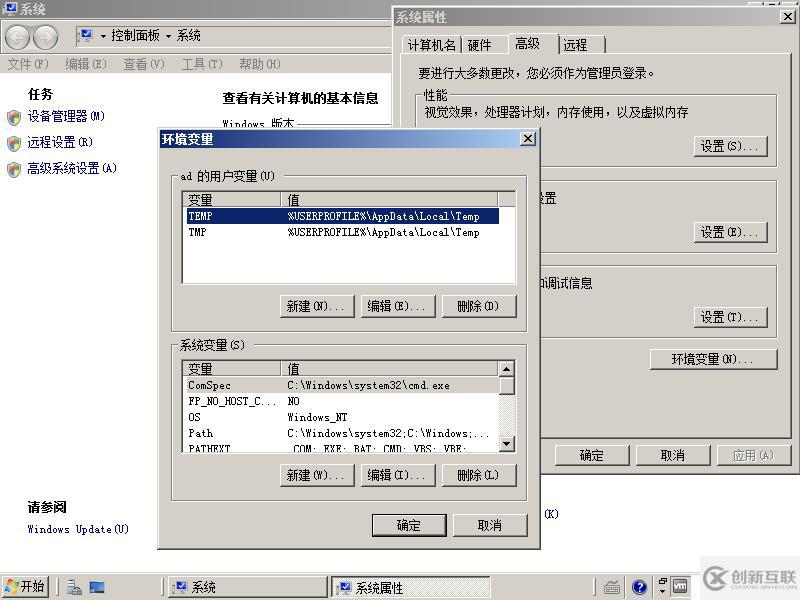800x600 pixels.
Task: Click the show desktop quick launch icon
Action: (x=97, y=587)
